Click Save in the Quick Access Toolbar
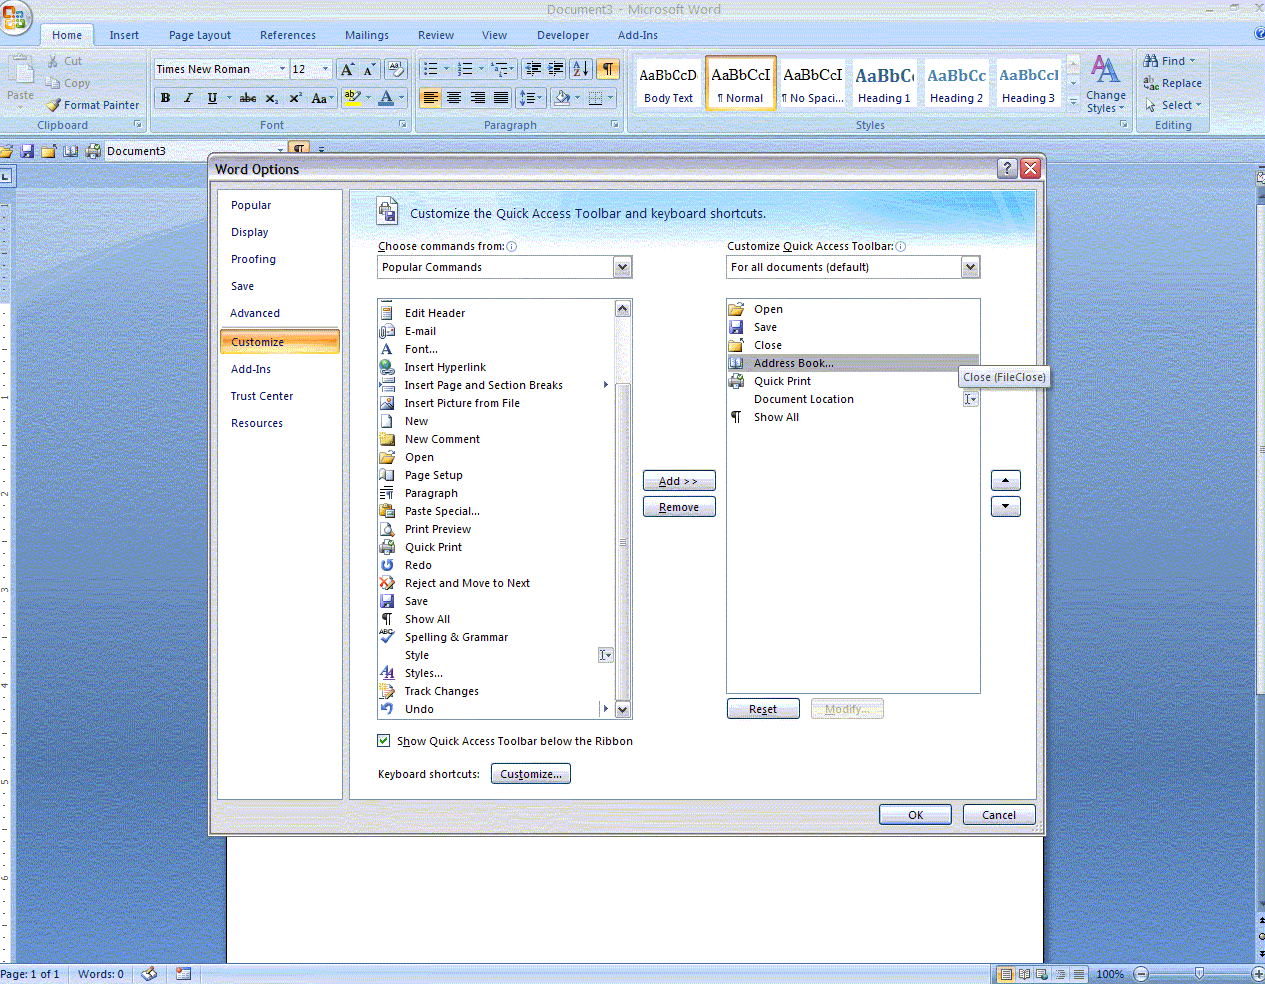Screen dimensions: 1265x984 point(27,150)
